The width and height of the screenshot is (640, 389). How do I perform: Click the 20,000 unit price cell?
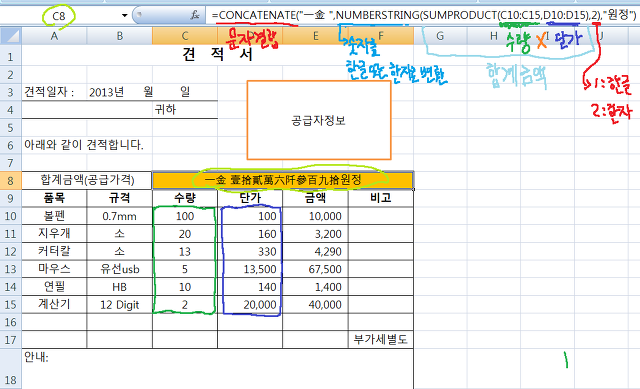tap(250, 305)
